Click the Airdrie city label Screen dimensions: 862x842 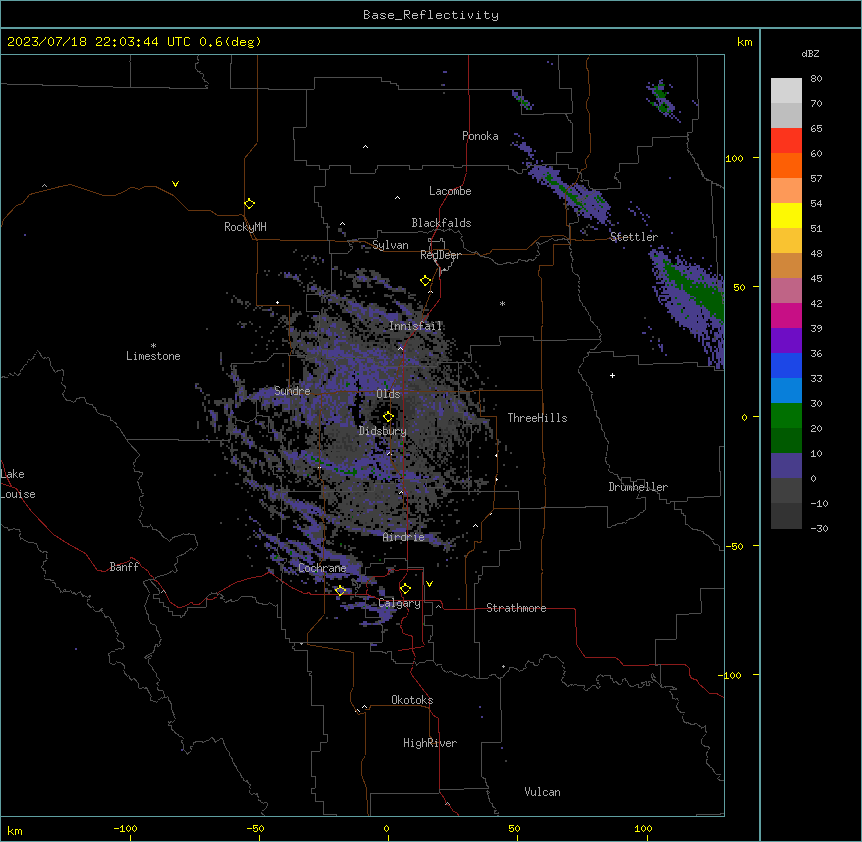(404, 537)
